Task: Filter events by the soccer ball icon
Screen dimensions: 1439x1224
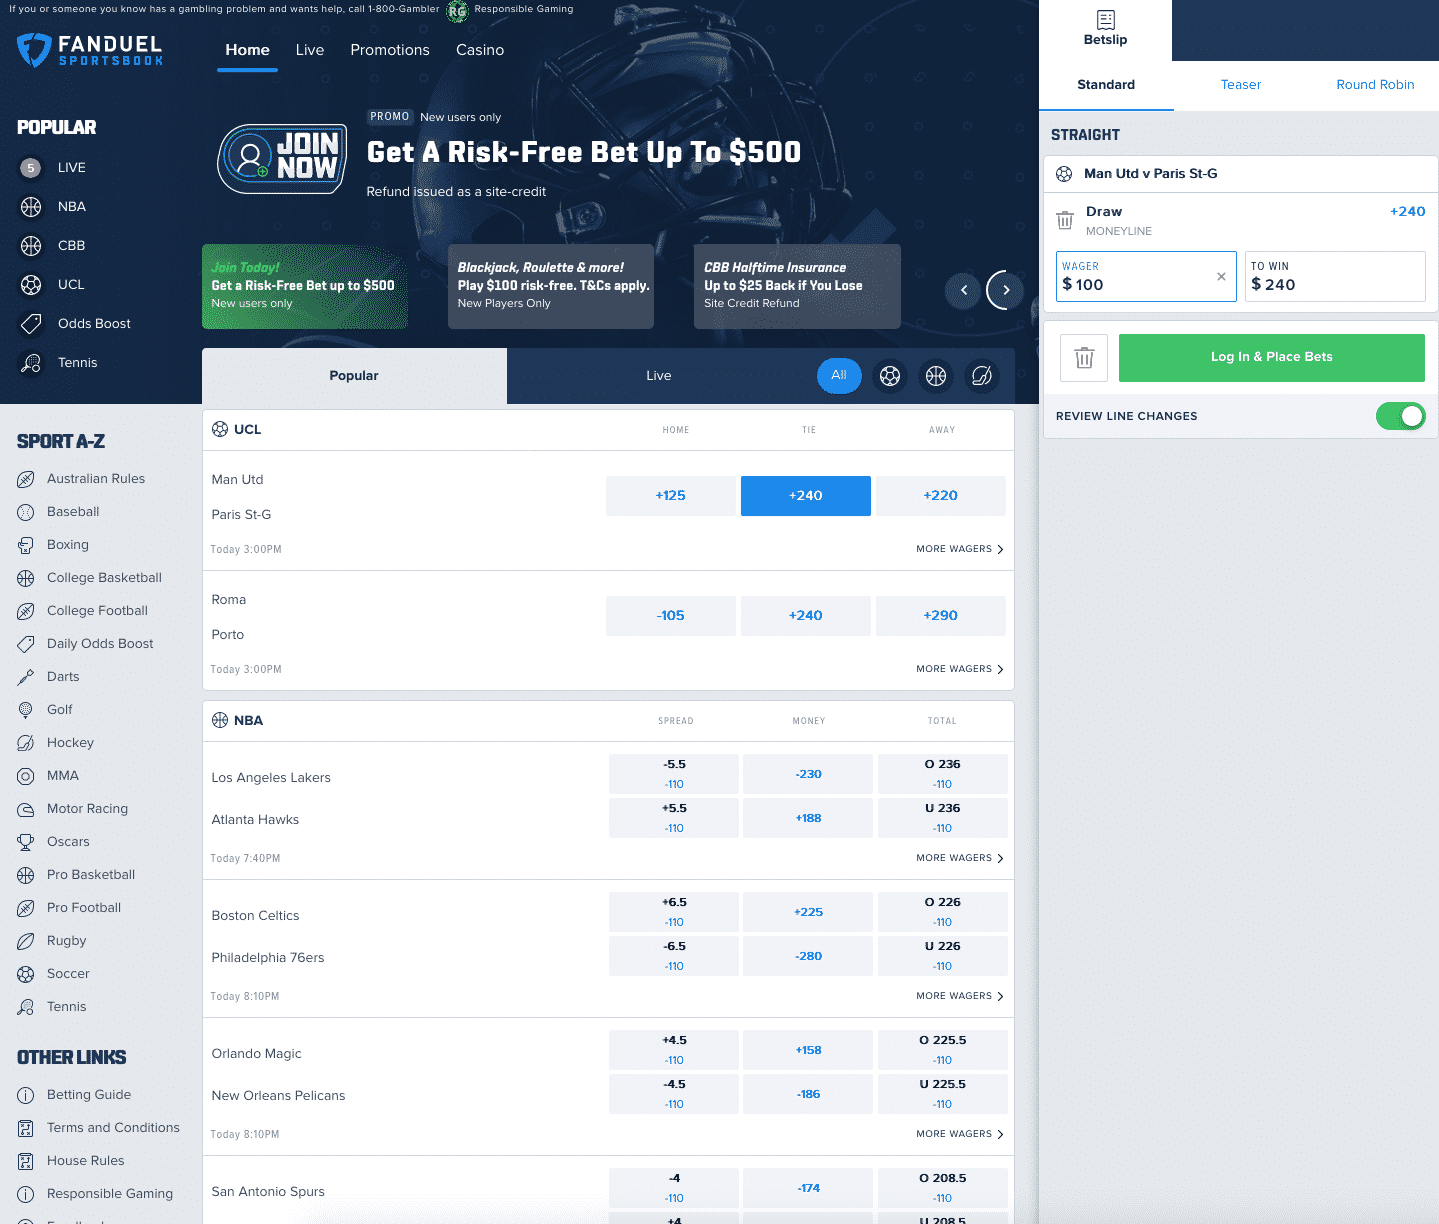Action: point(890,376)
